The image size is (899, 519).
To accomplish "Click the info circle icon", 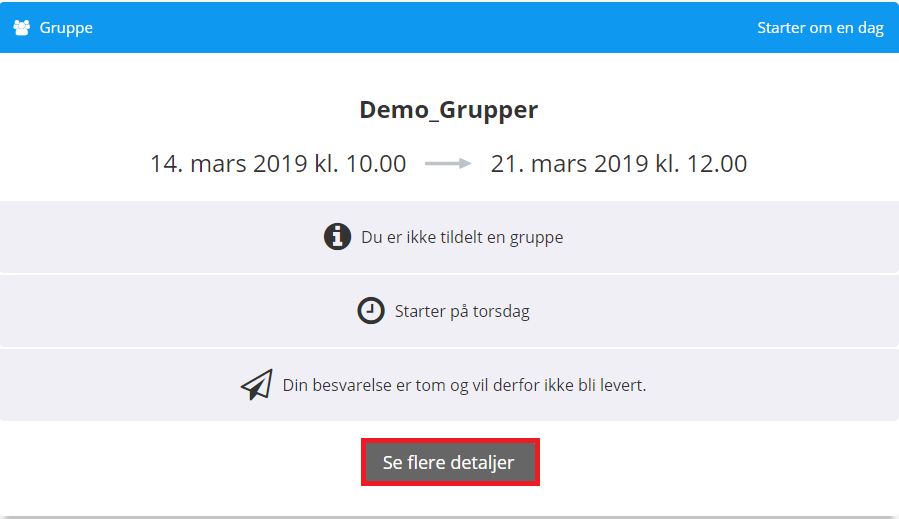I will [x=338, y=237].
